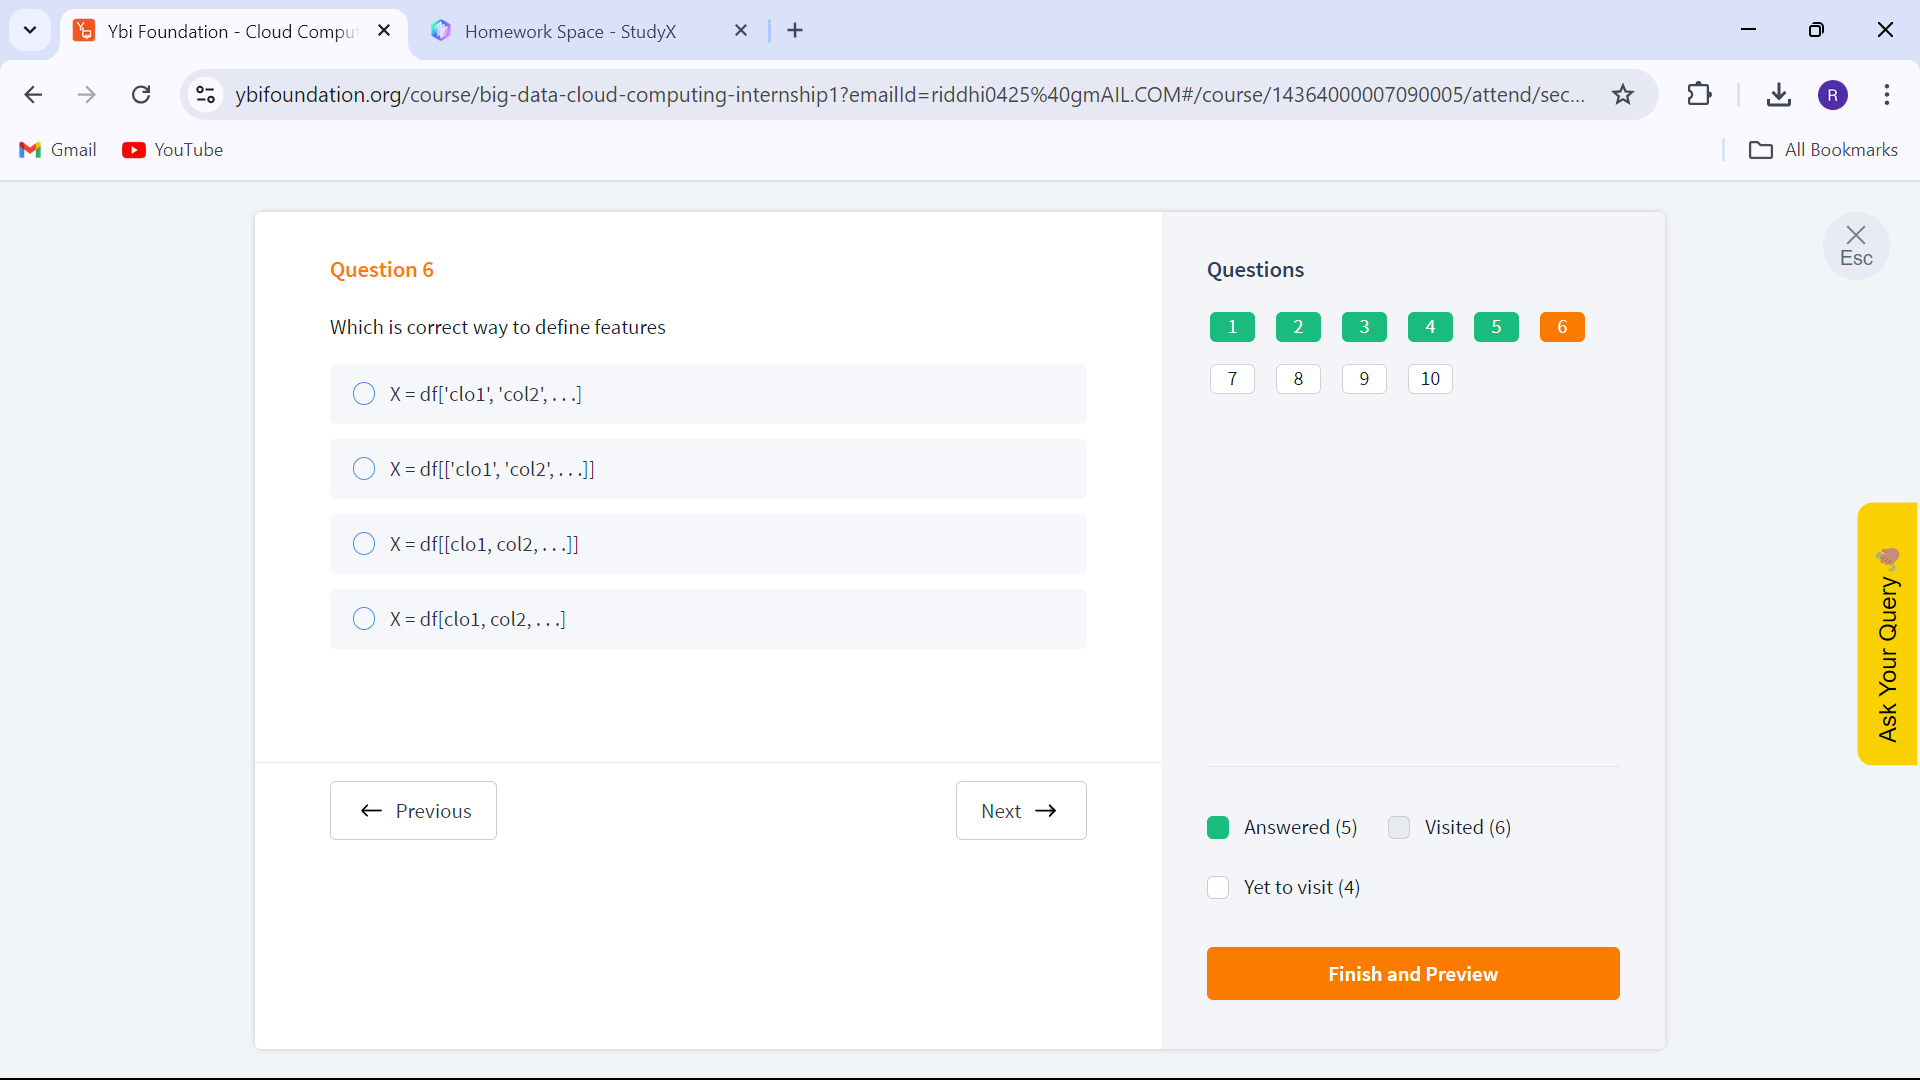Go back to the previous page
Screen dimensions: 1920x1080
pyautogui.click(x=33, y=94)
